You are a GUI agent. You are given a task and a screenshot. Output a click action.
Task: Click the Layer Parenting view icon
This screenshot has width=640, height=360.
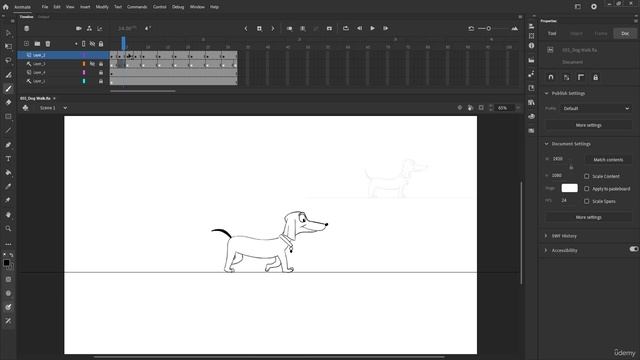pos(89,29)
